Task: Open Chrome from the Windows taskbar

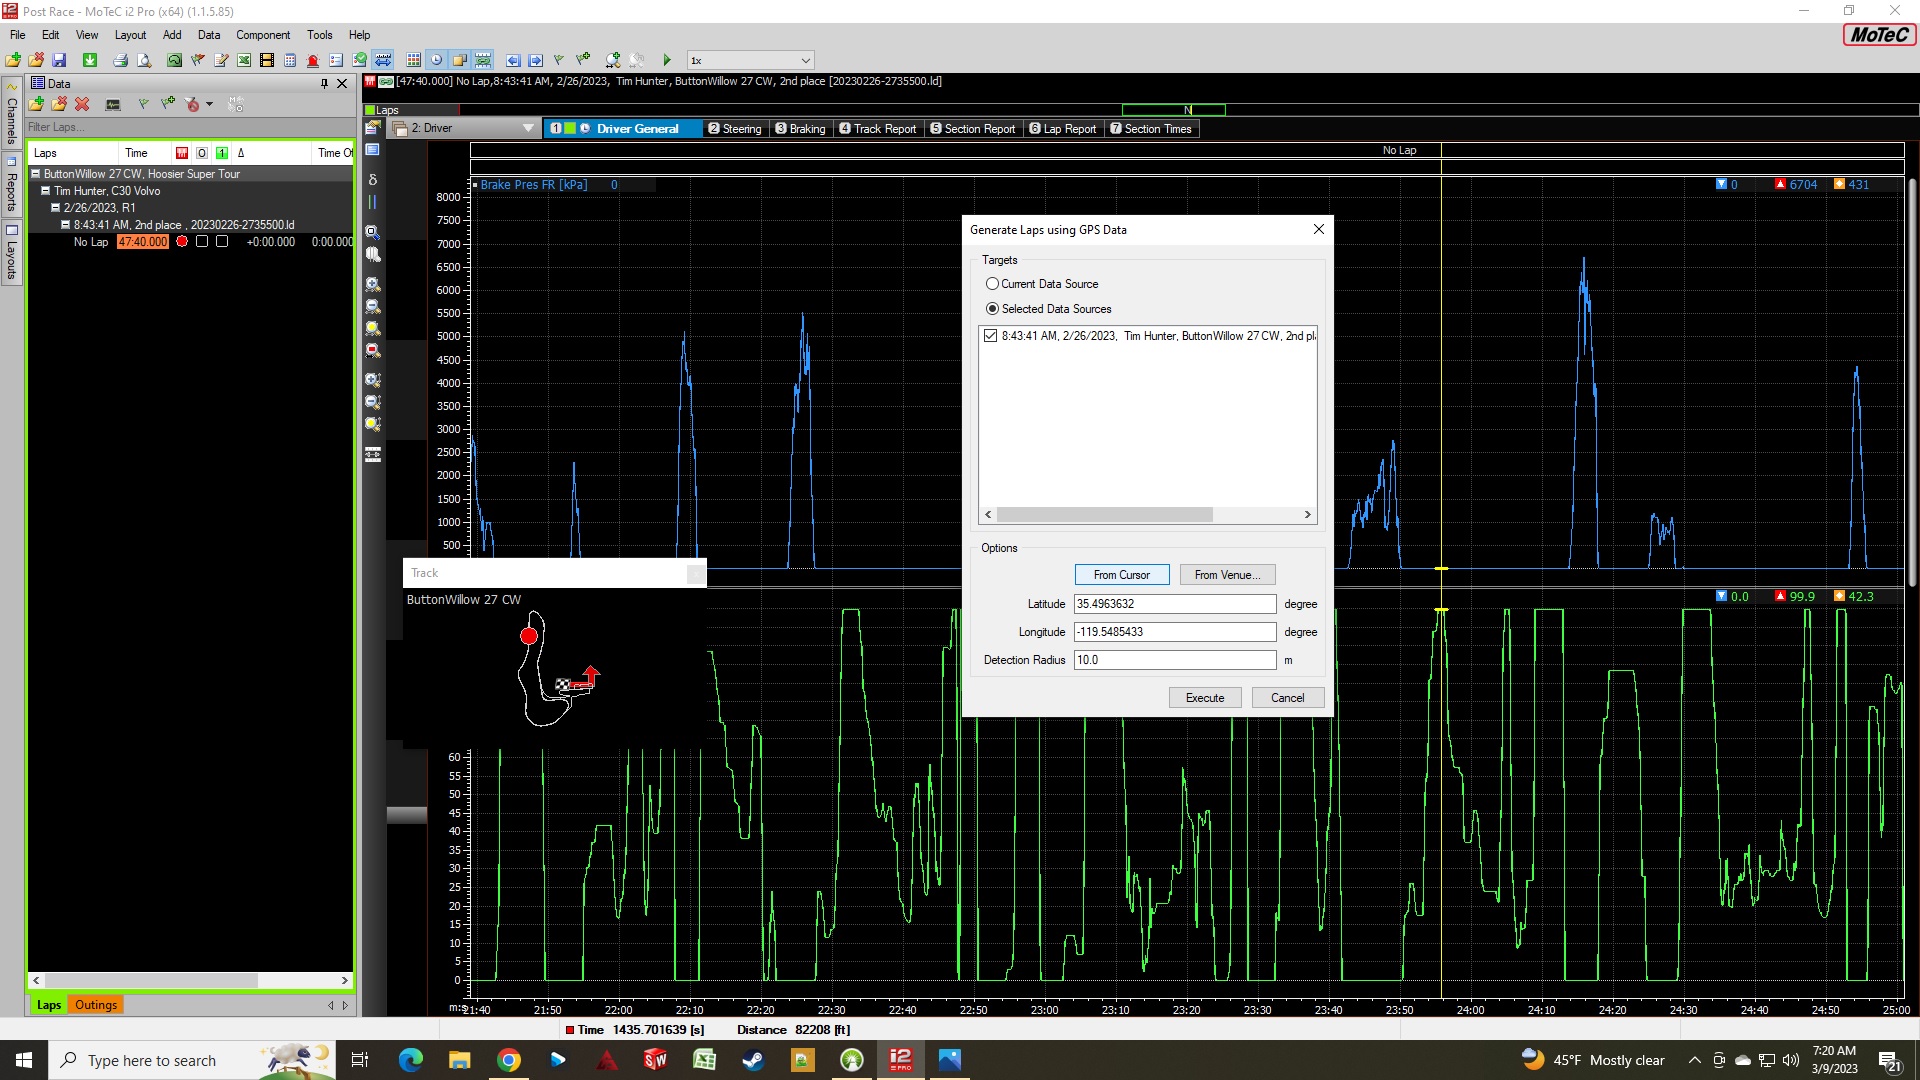Action: coord(509,1060)
